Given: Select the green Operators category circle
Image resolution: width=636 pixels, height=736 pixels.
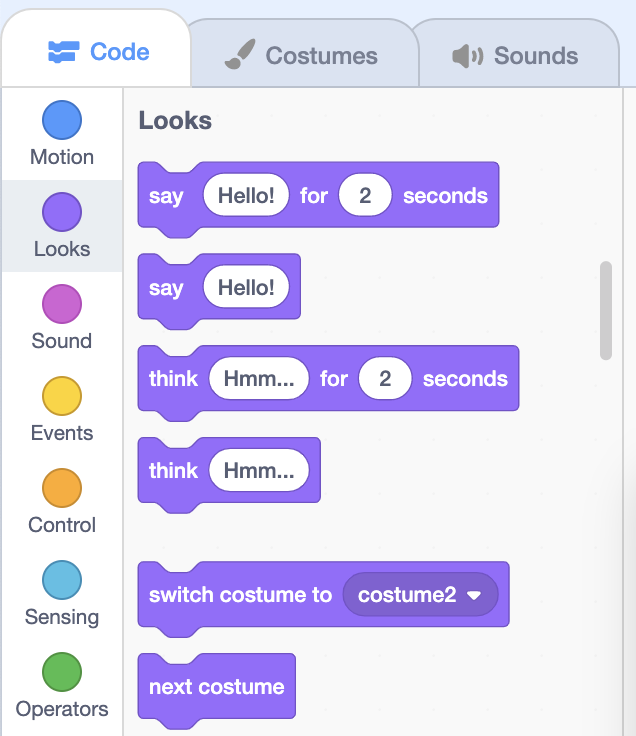Looking at the screenshot, I should coord(62,672).
